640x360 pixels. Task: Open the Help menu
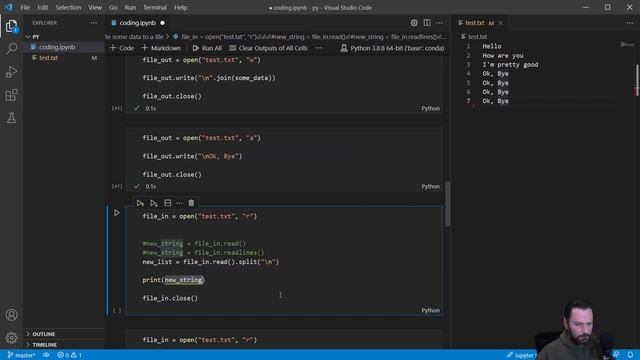pos(180,7)
